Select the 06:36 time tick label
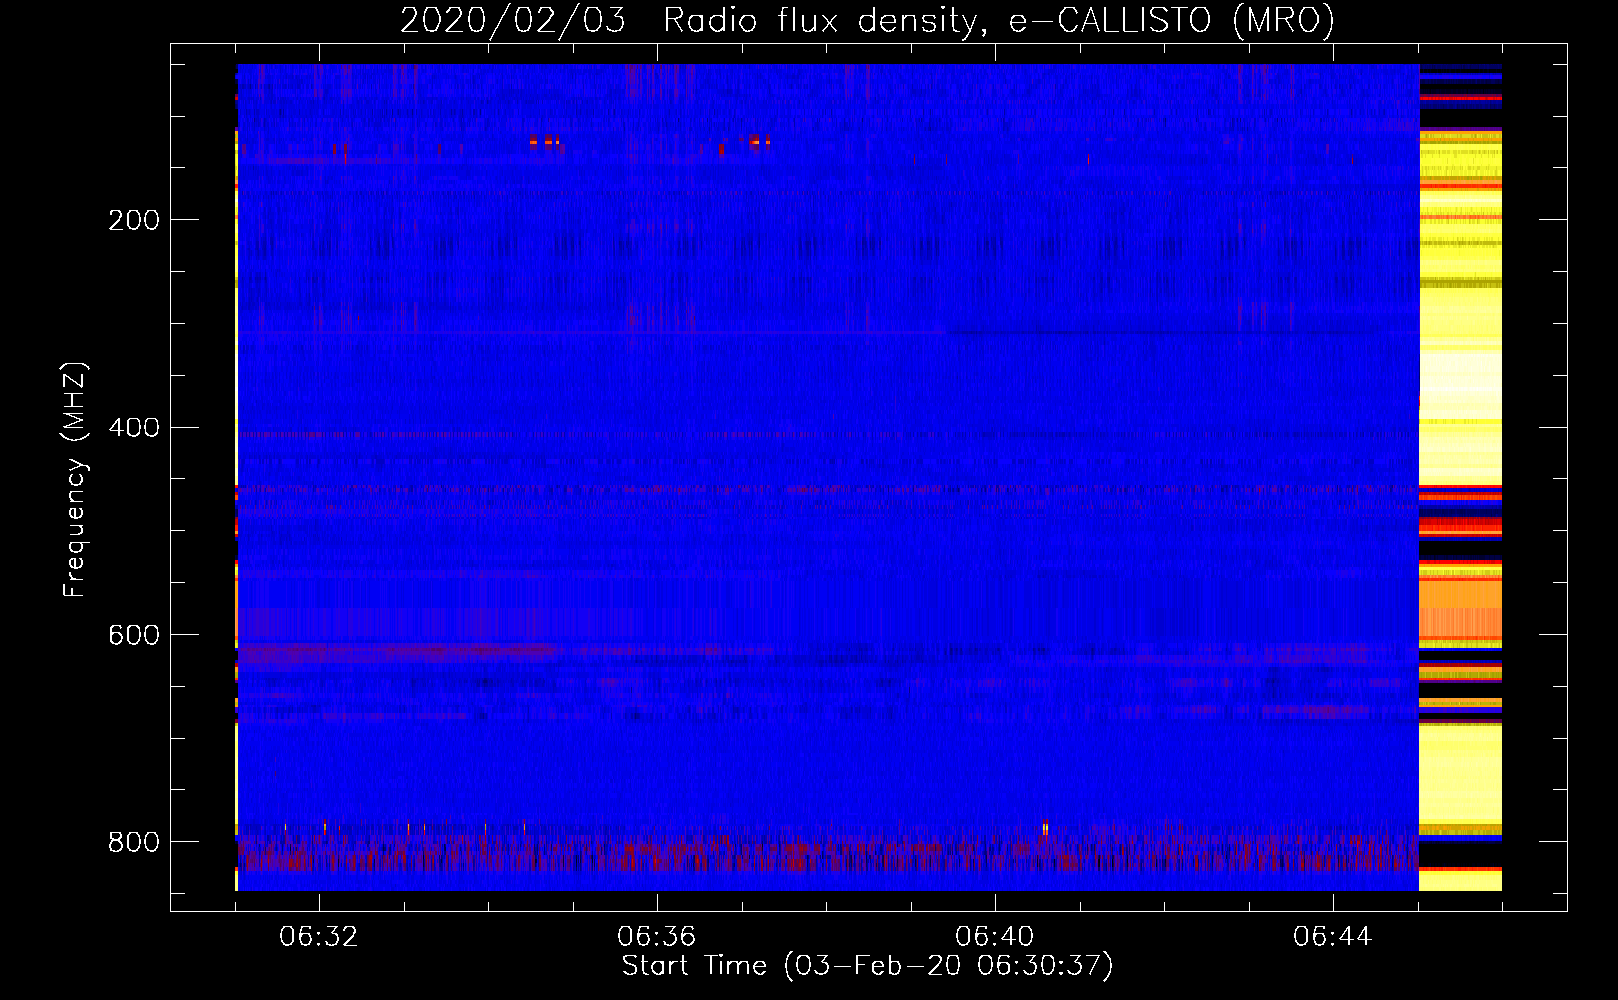Screen dimensions: 1618x1000 (657, 937)
